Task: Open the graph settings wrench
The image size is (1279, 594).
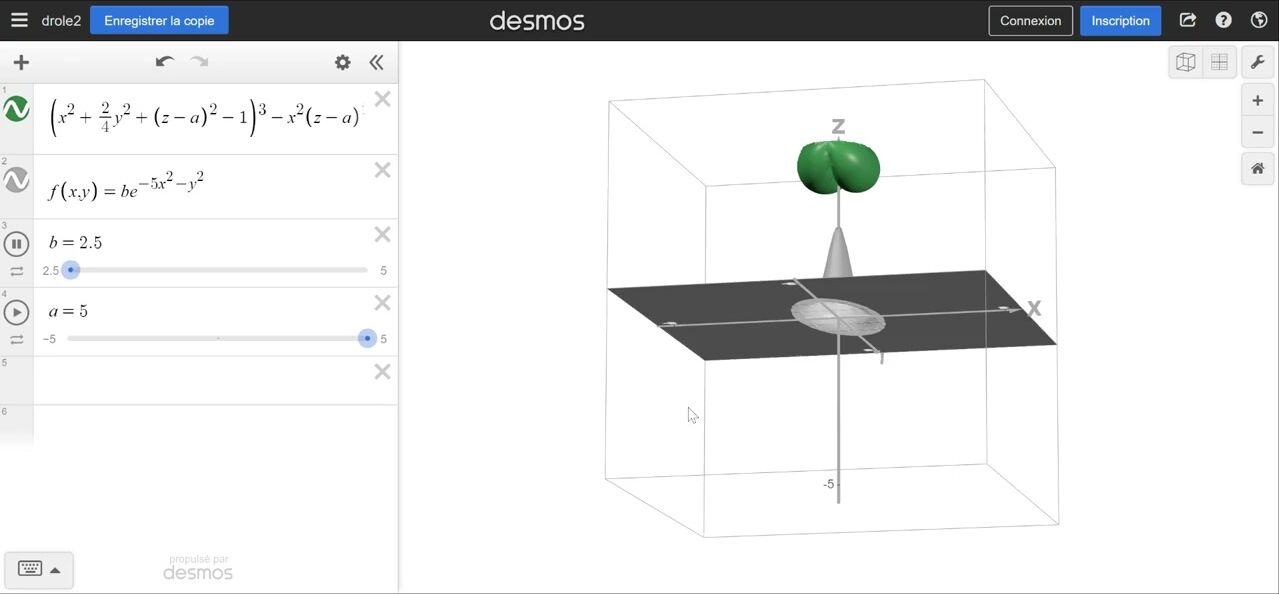Action: [x=1257, y=62]
